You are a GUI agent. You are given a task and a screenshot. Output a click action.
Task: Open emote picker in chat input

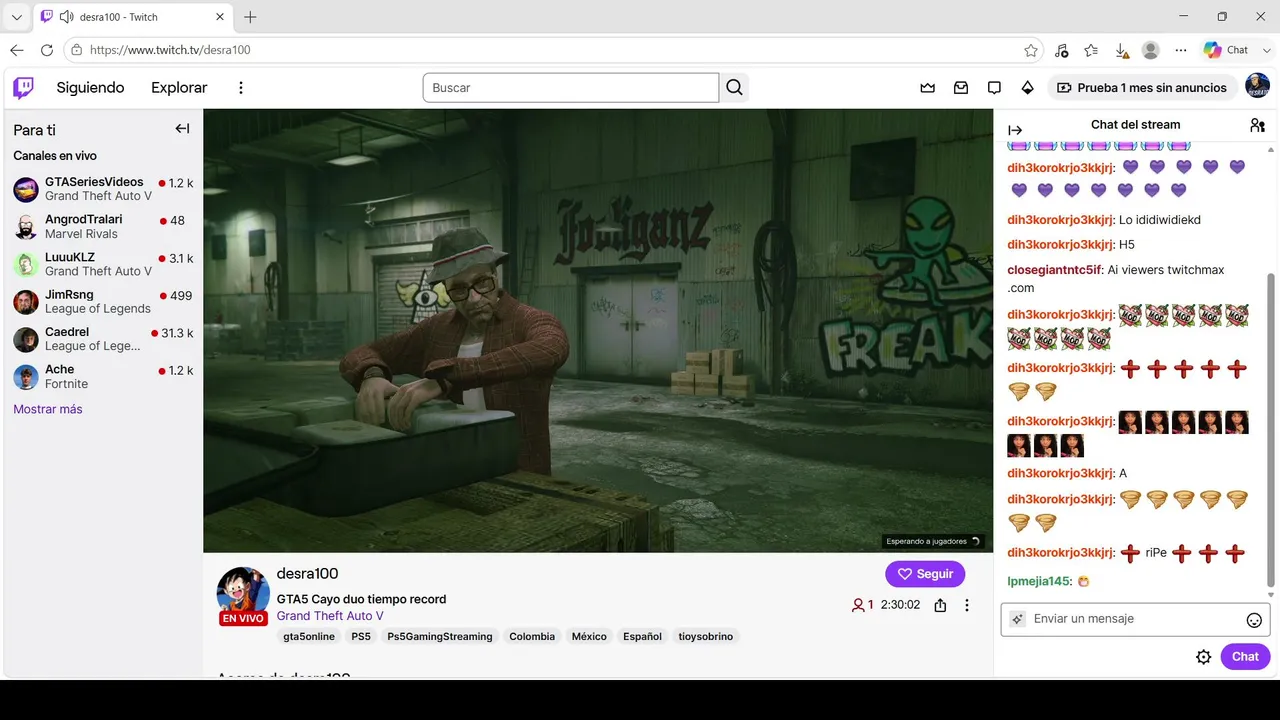pos(1254,620)
